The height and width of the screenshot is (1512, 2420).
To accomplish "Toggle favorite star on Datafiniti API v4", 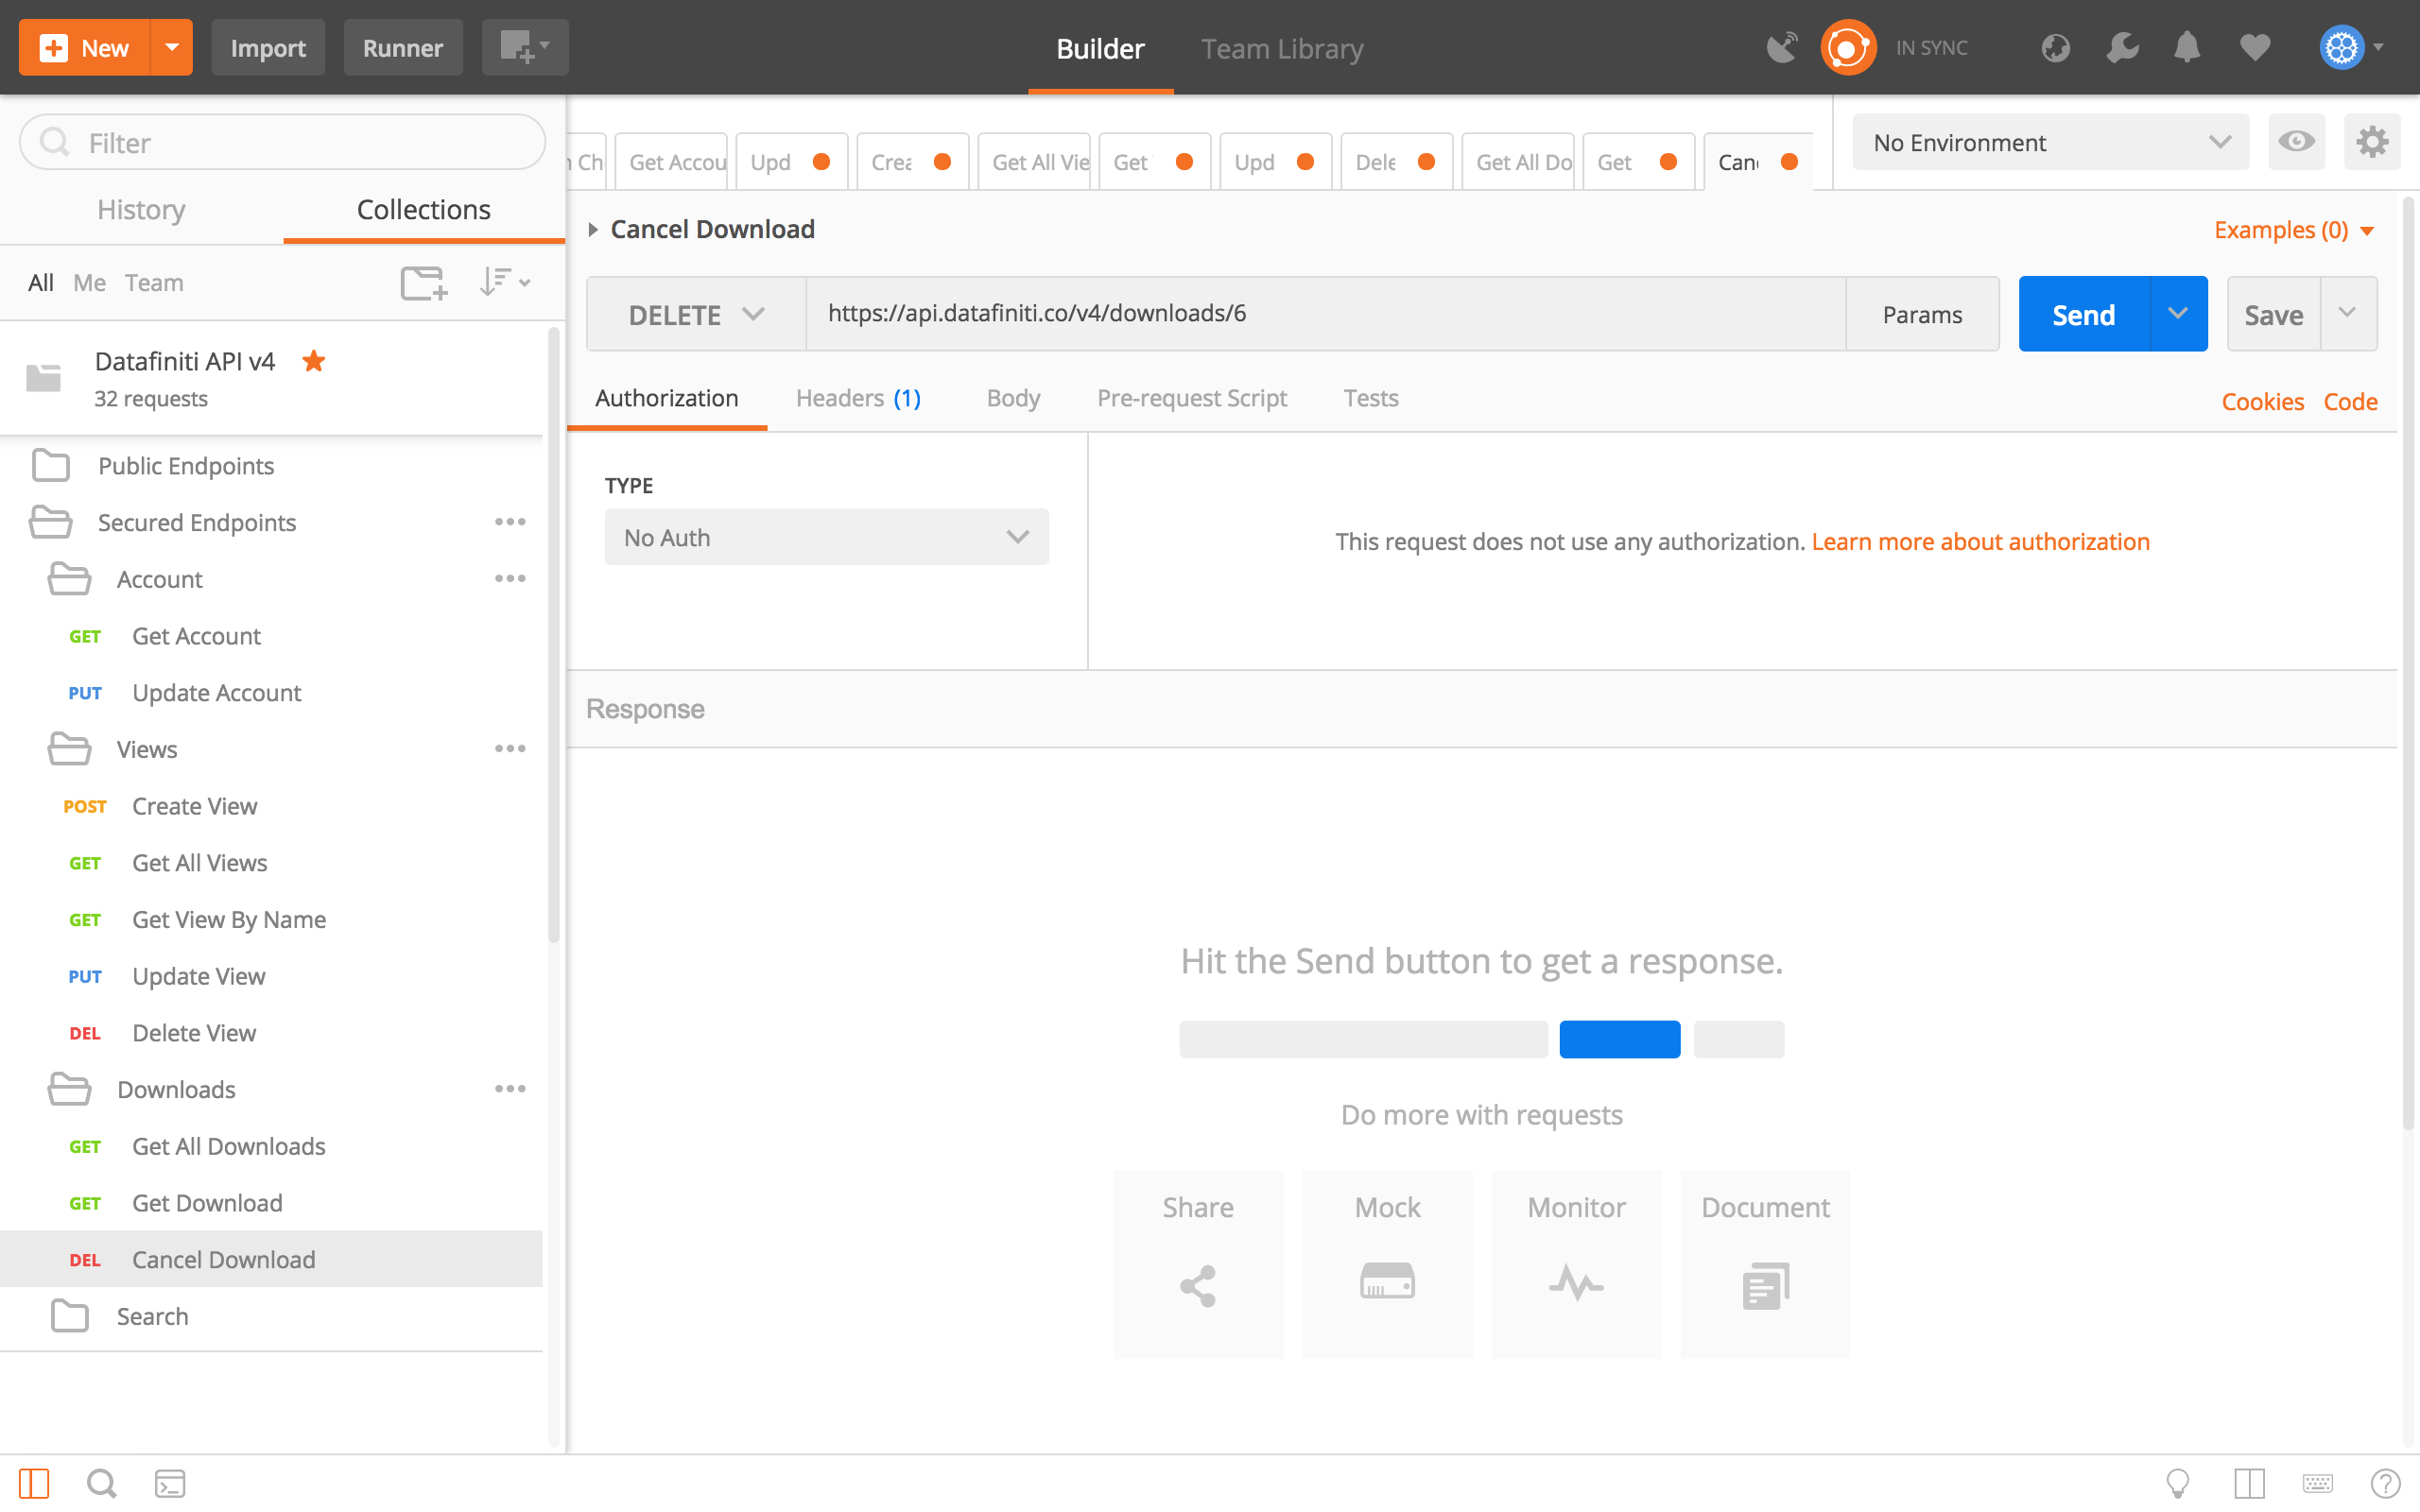I will coord(314,361).
